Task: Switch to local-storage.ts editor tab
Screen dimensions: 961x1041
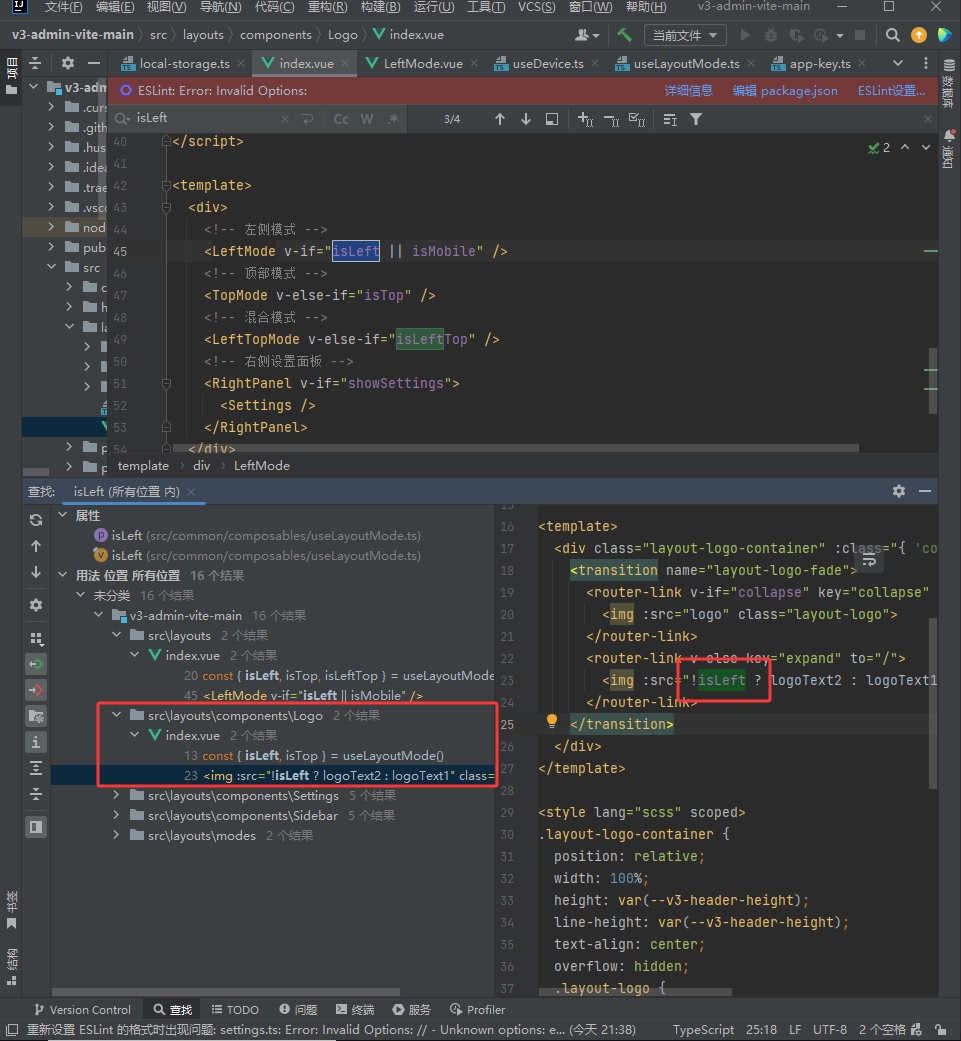Action: 184,63
